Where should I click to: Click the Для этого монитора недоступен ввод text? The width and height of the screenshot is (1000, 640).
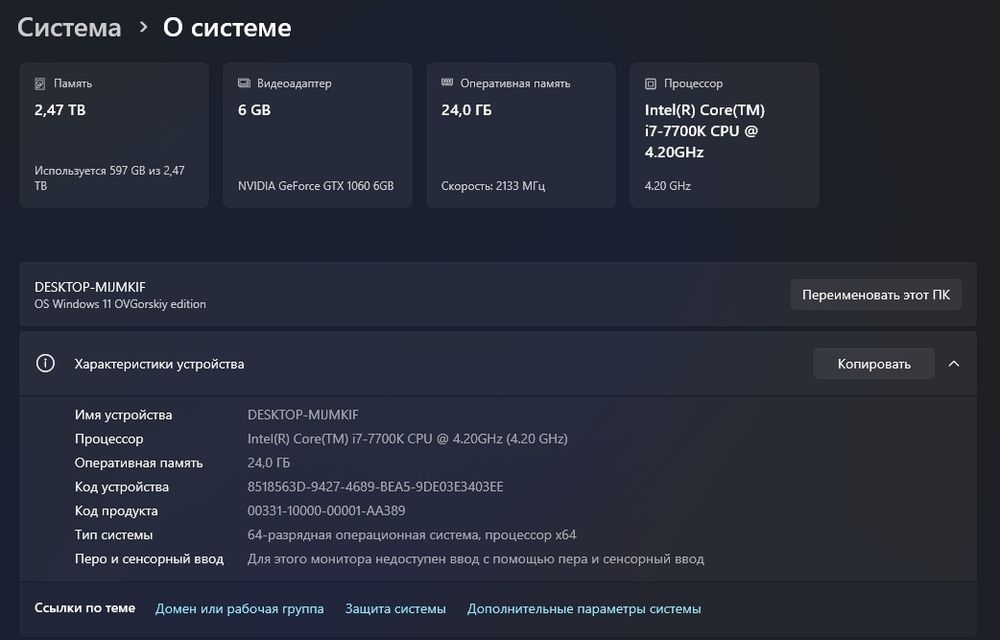pos(476,559)
